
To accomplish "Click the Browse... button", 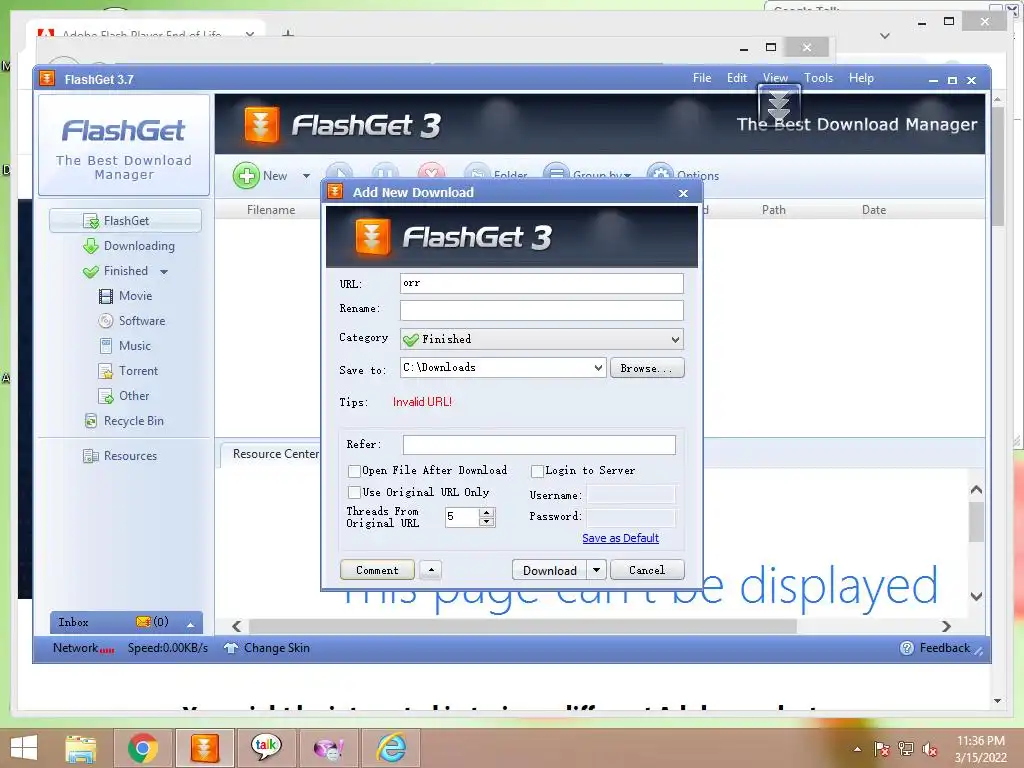I will click(x=647, y=368).
